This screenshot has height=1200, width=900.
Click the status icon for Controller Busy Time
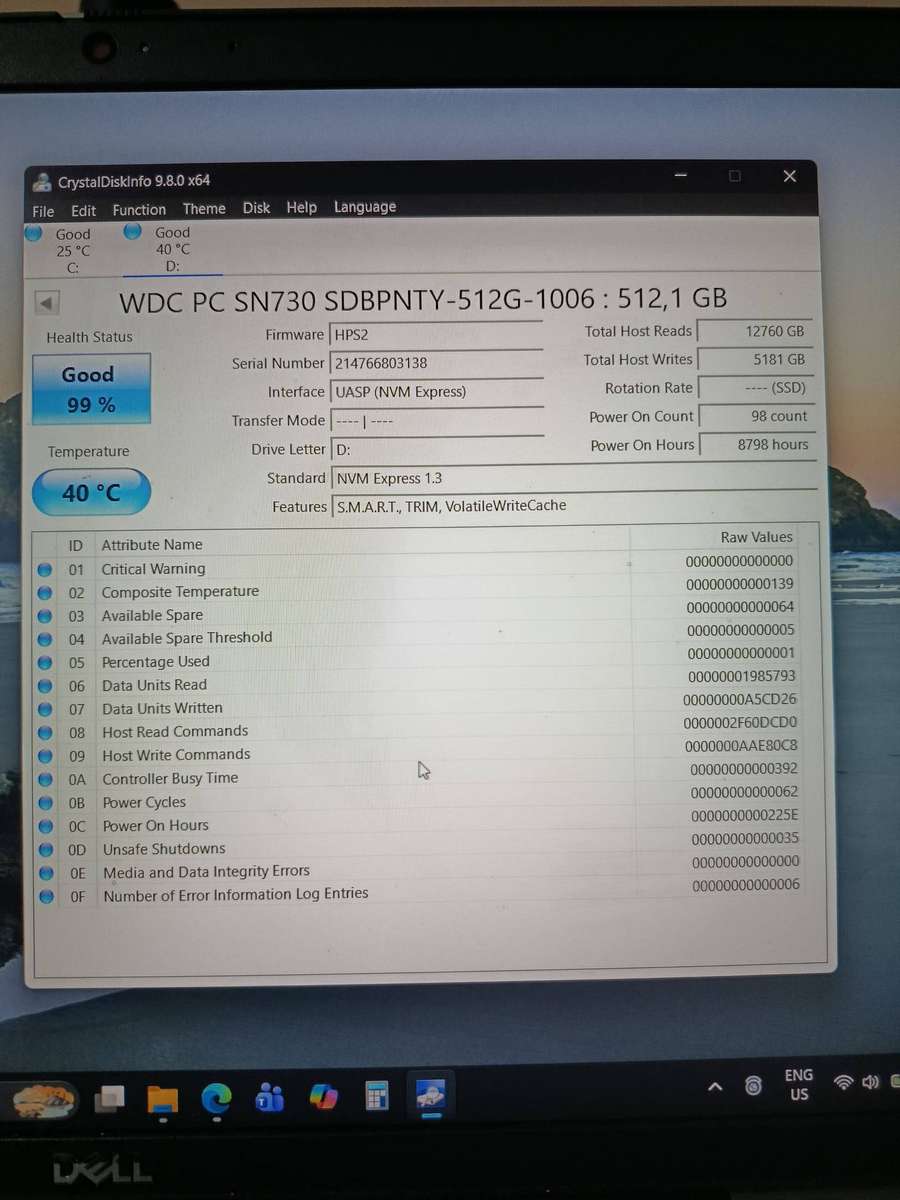pyautogui.click(x=45, y=780)
